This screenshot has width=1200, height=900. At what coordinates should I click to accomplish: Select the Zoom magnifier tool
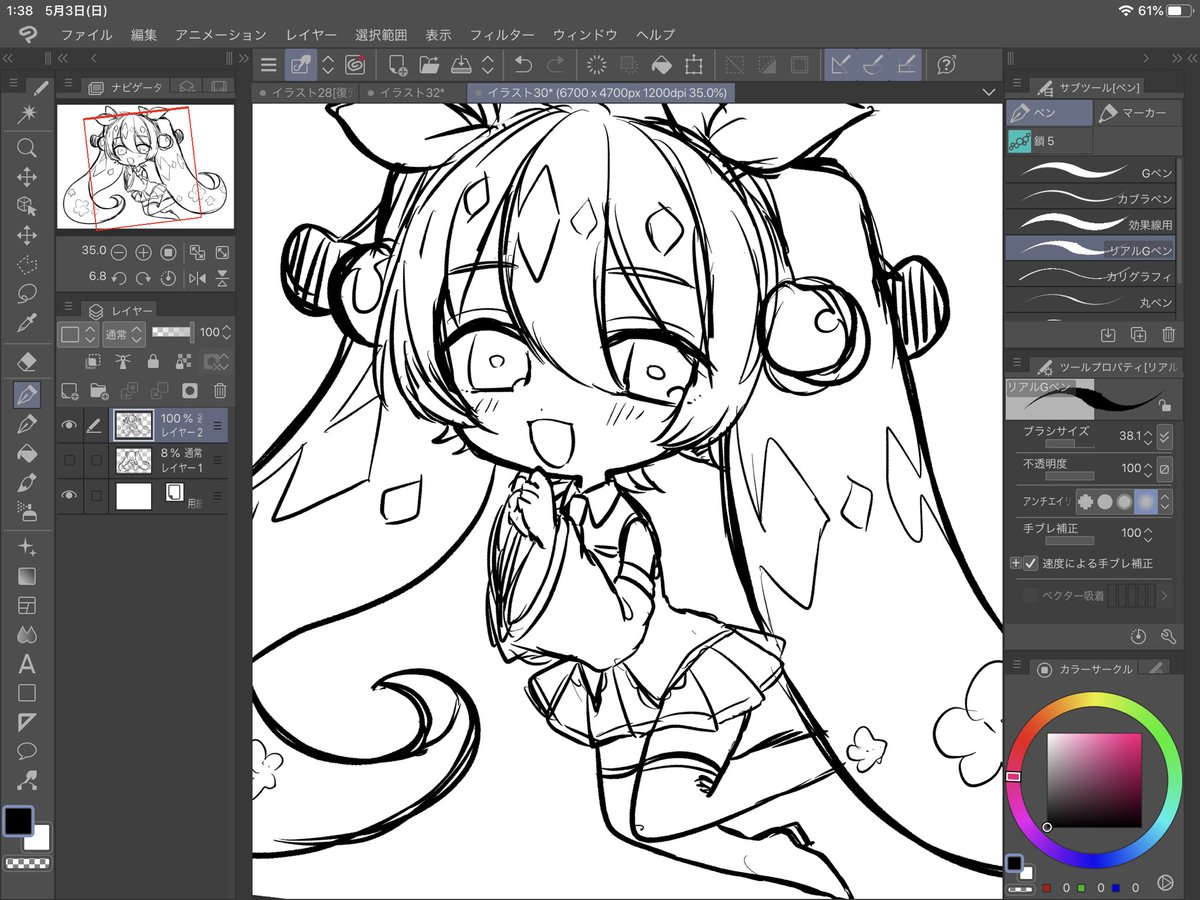tap(27, 148)
